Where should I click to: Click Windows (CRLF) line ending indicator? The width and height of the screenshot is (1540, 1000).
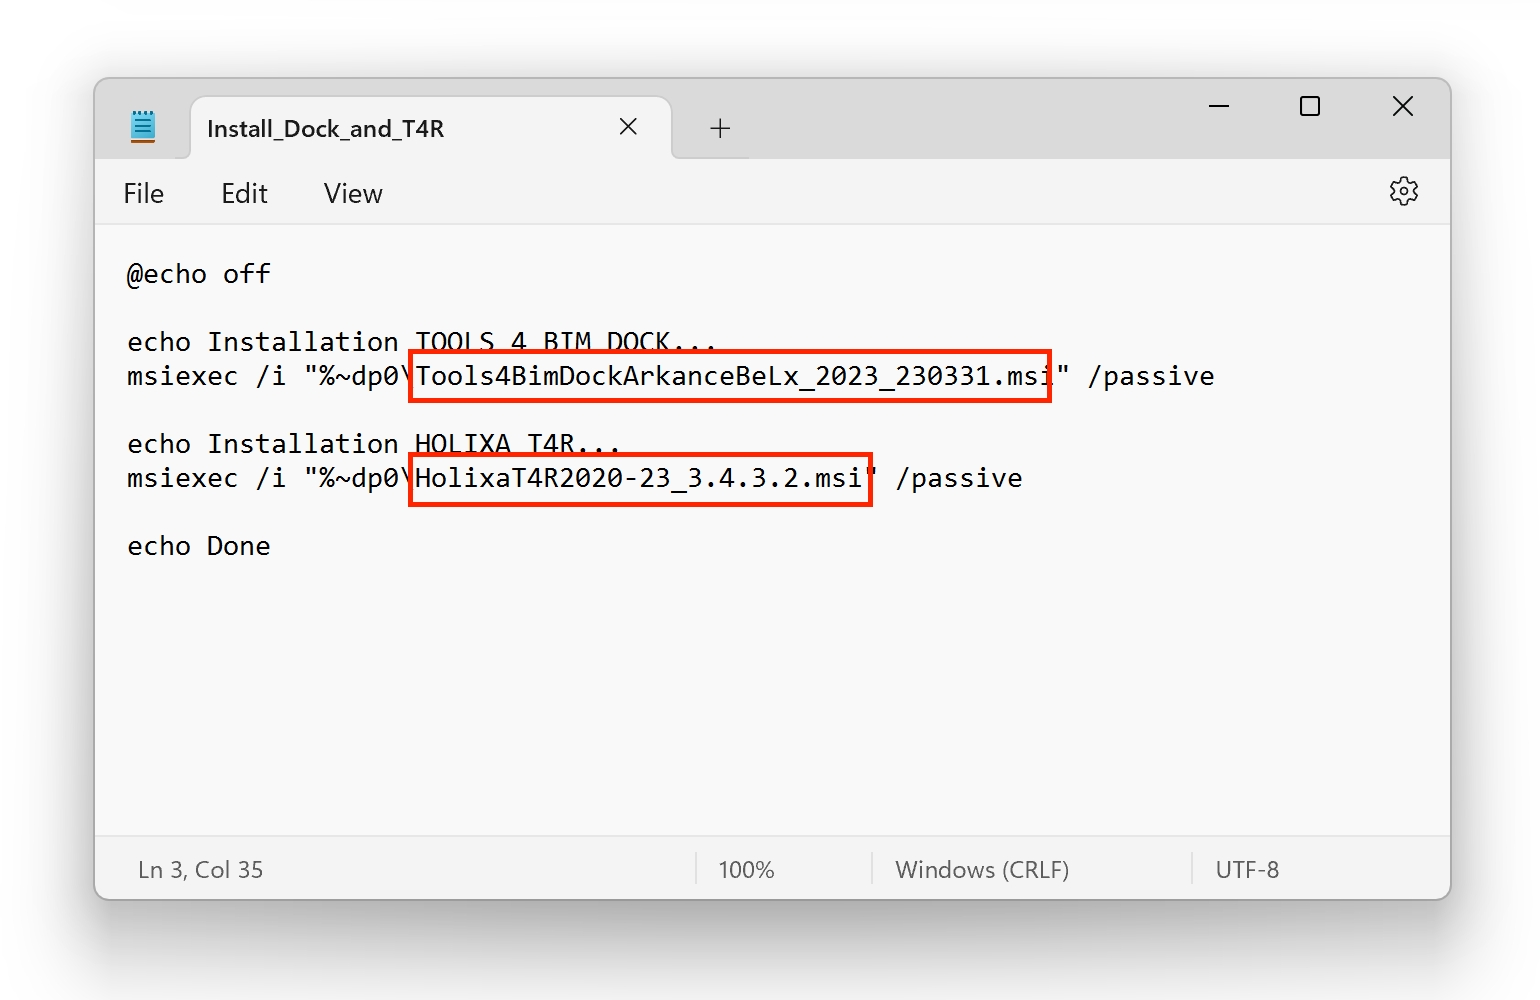pos(982,870)
